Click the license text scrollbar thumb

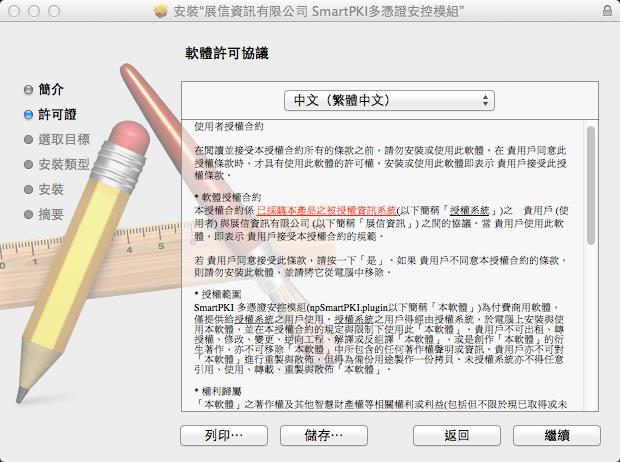pos(591,185)
